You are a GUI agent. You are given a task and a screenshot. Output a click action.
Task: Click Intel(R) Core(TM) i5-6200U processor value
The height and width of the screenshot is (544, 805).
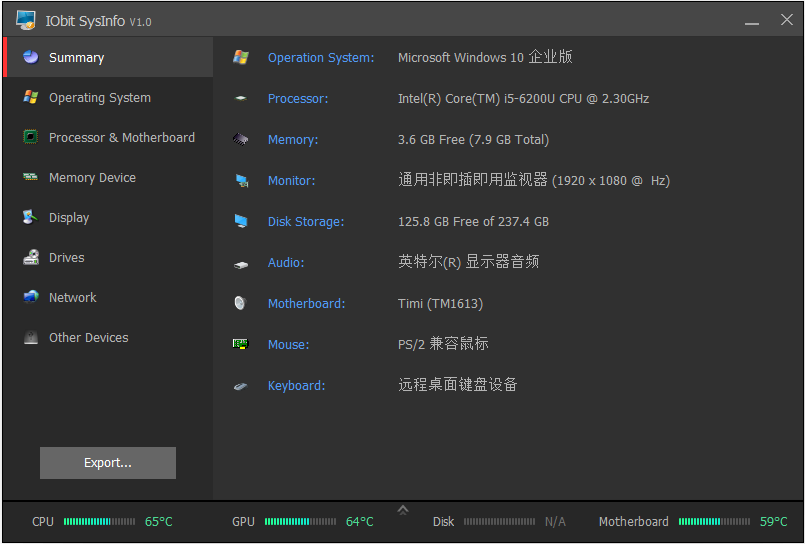click(x=523, y=99)
